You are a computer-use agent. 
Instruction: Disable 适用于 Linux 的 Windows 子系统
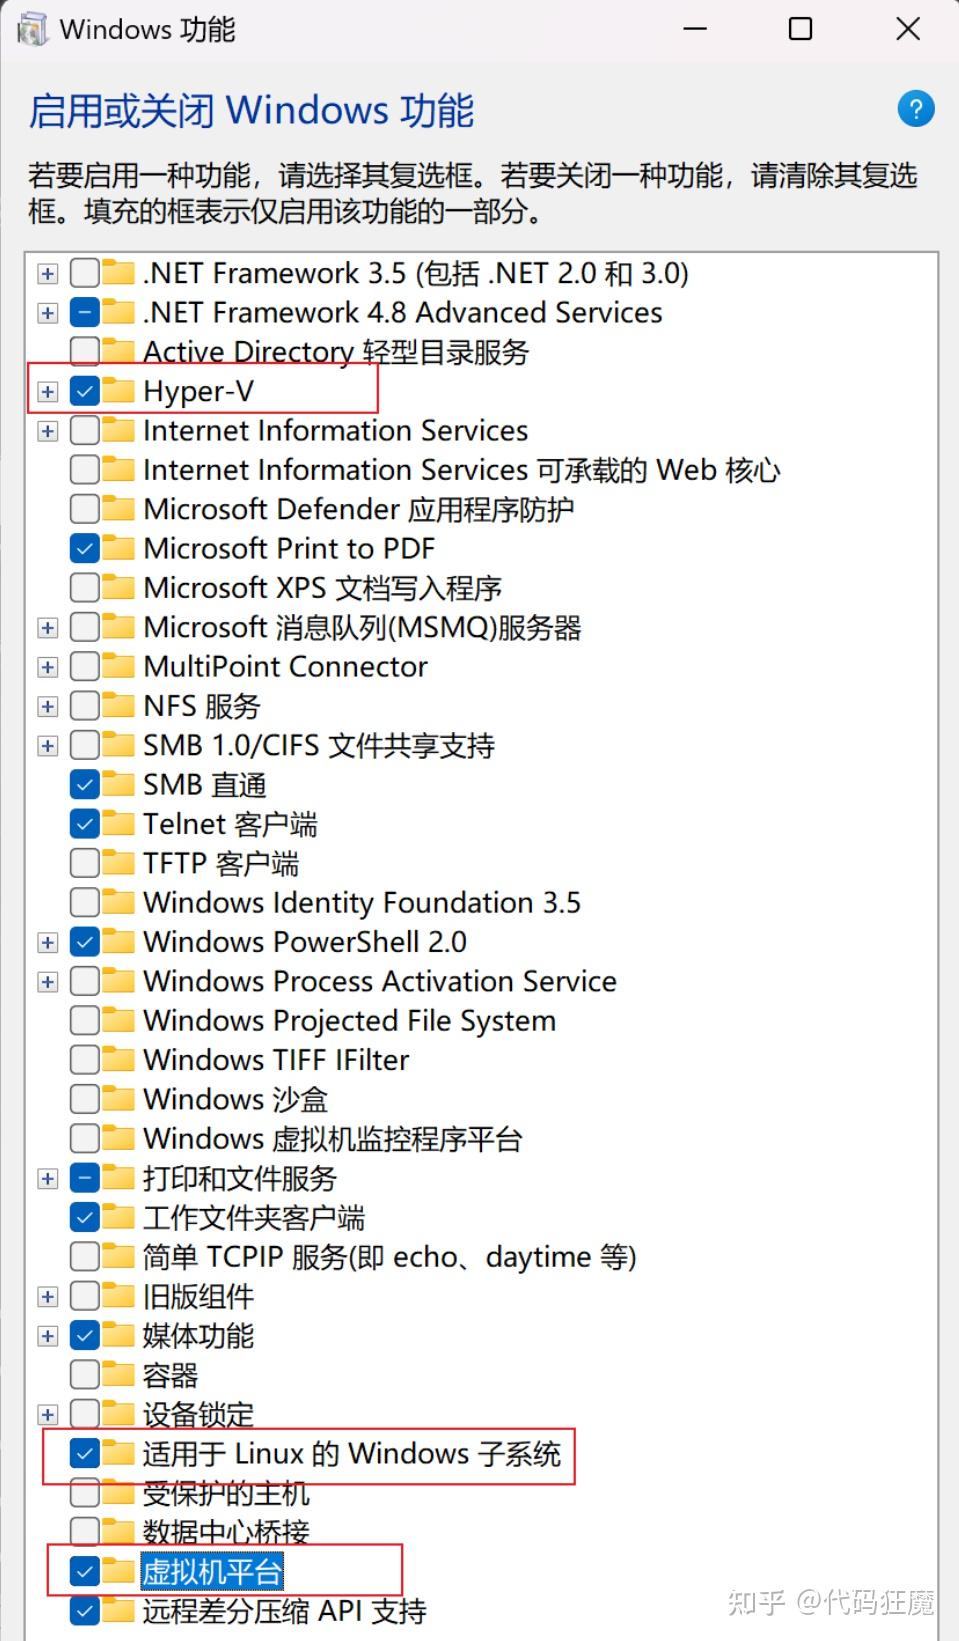(84, 1453)
